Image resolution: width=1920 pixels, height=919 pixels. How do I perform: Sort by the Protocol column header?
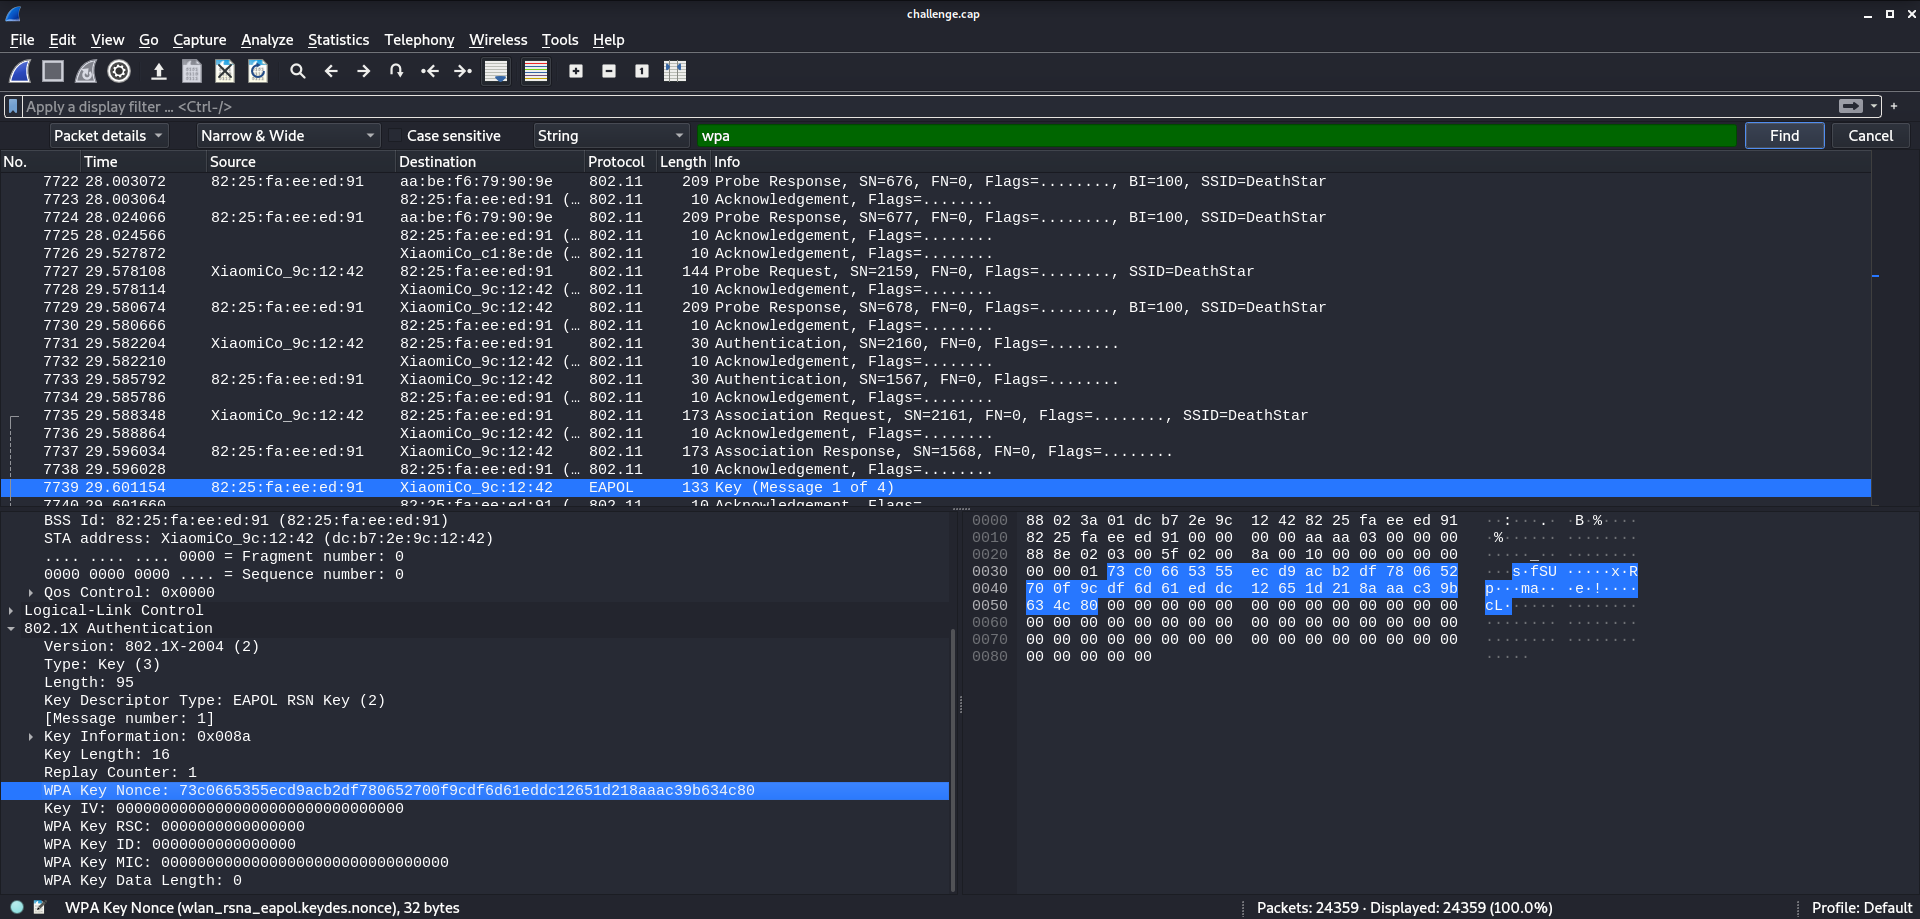tap(619, 162)
